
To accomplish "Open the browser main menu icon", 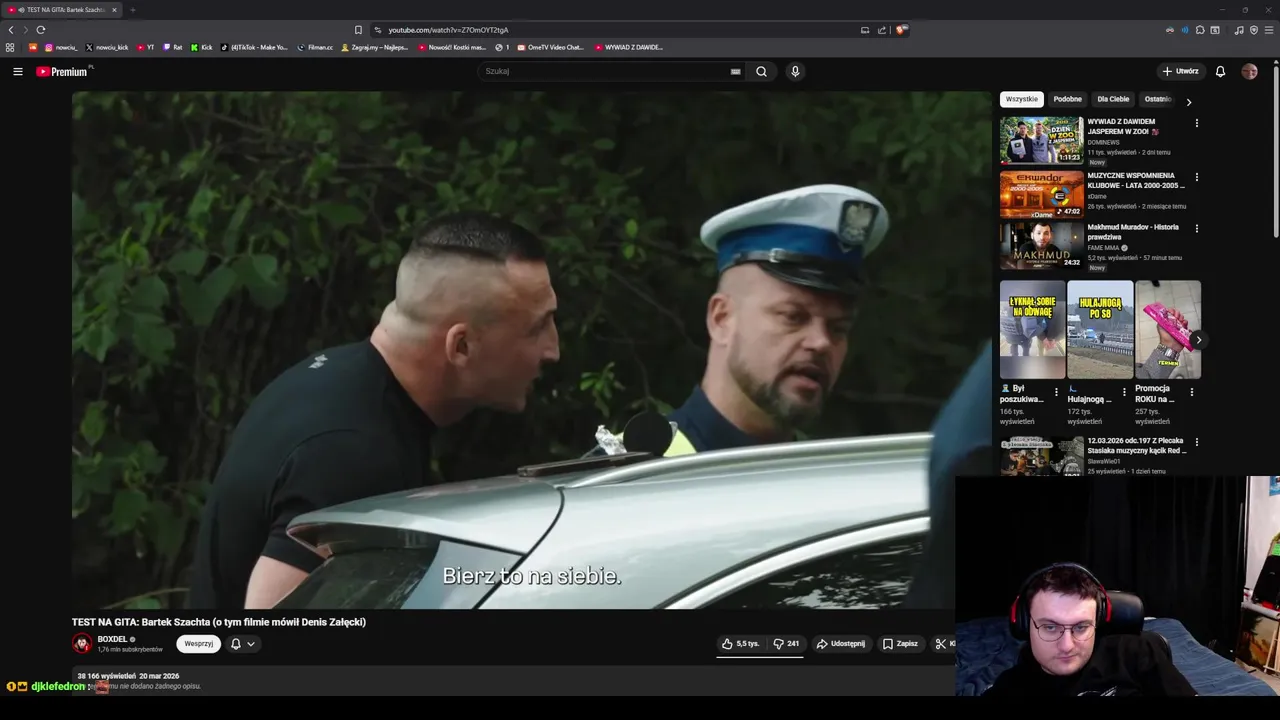I will pyautogui.click(x=1268, y=30).
